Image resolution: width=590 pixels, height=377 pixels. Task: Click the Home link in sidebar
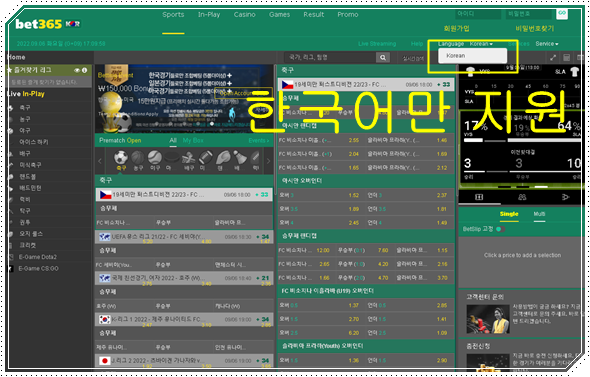coord(16,57)
